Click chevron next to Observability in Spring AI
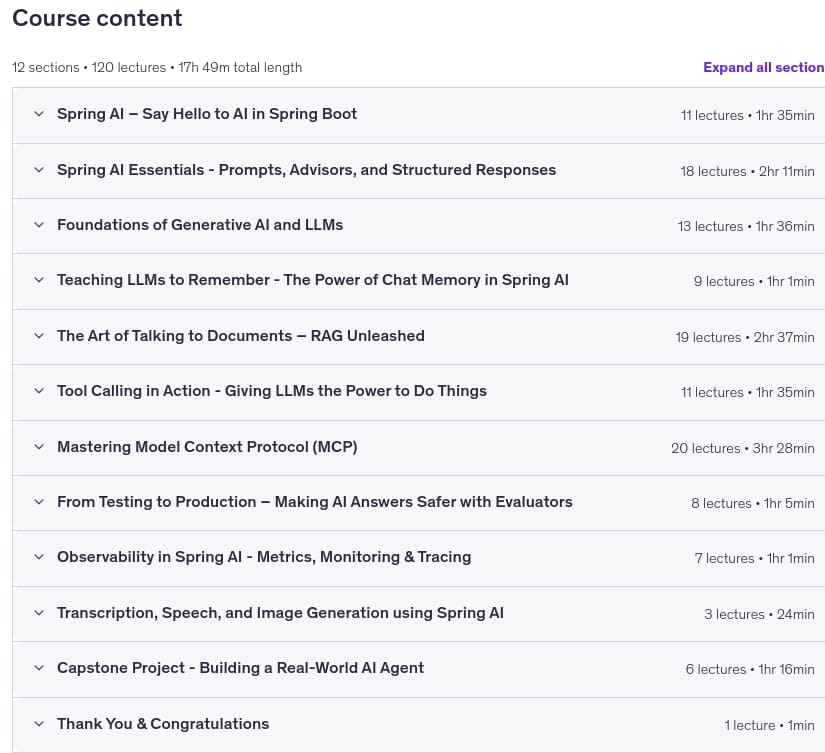The height and width of the screenshot is (753, 825). [x=39, y=557]
